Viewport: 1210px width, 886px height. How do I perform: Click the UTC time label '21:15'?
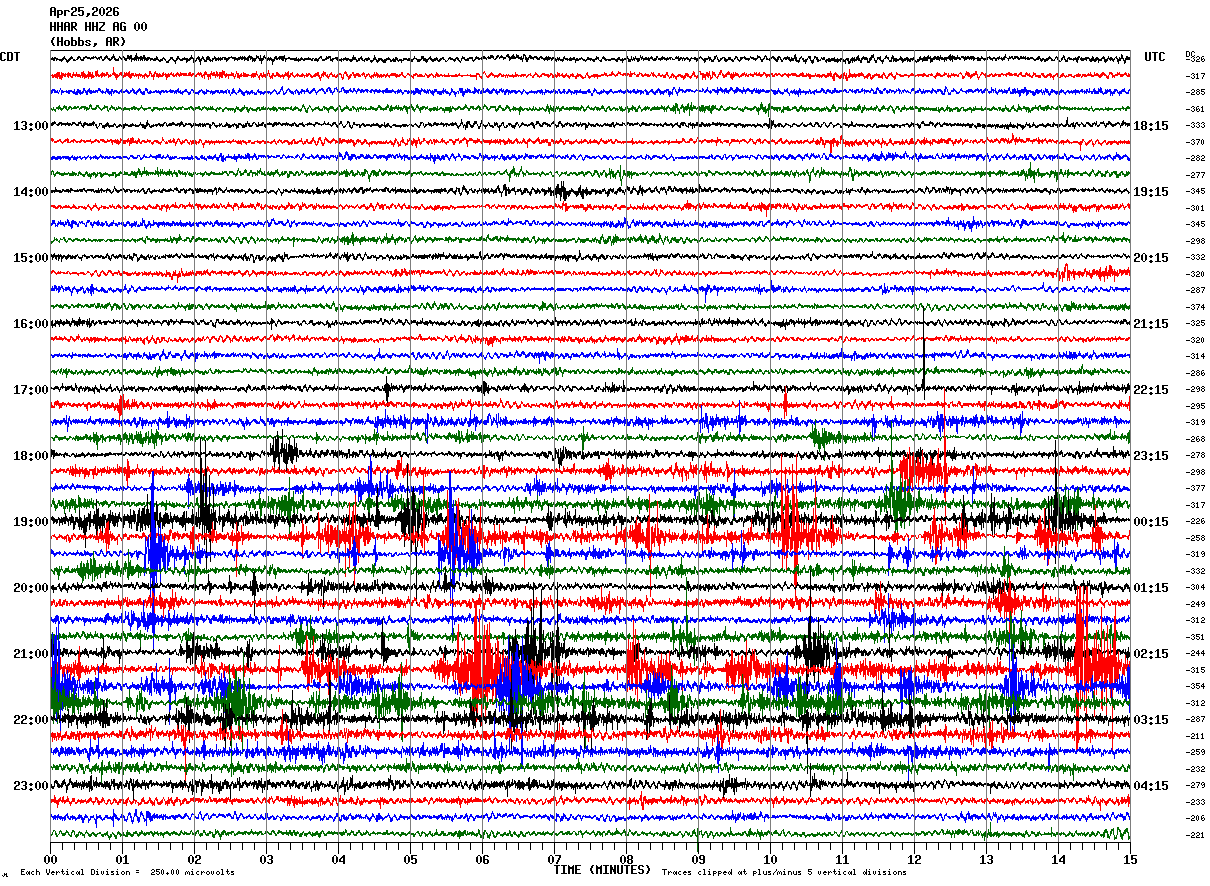click(1151, 324)
